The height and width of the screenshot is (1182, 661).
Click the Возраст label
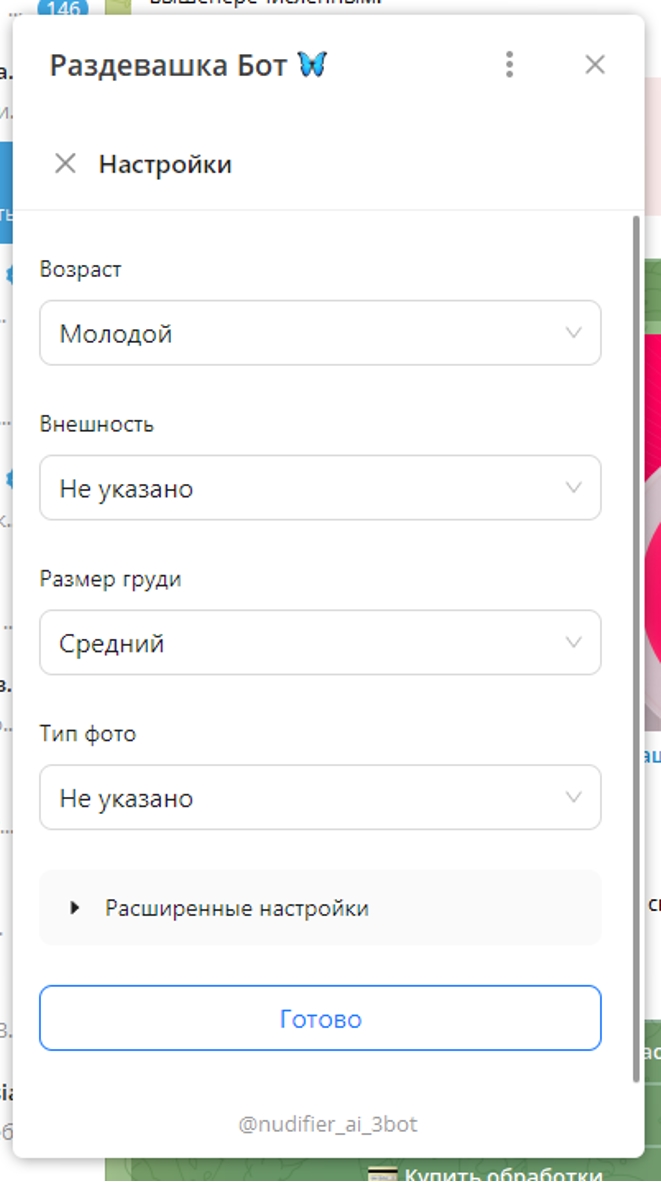(x=81, y=270)
